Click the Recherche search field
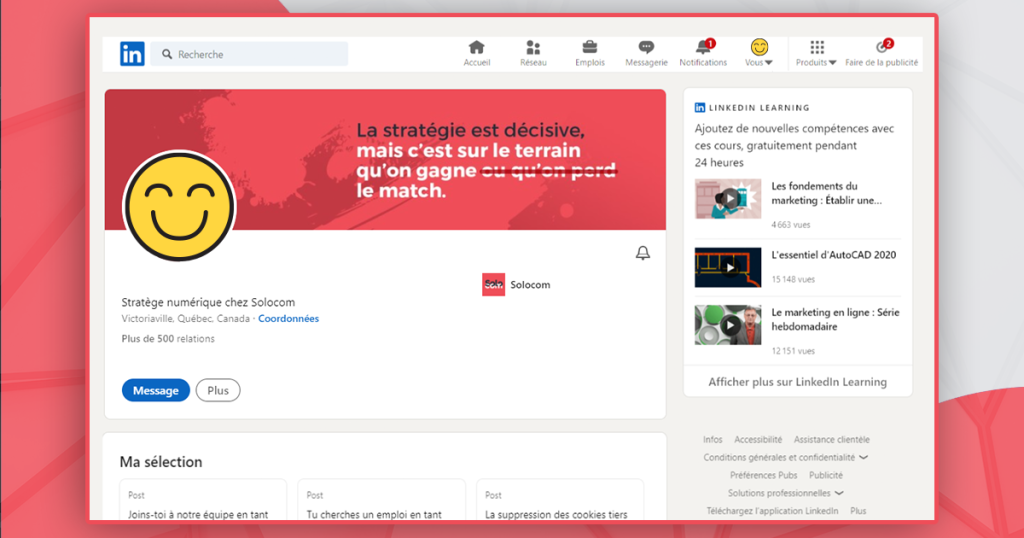 pos(249,54)
